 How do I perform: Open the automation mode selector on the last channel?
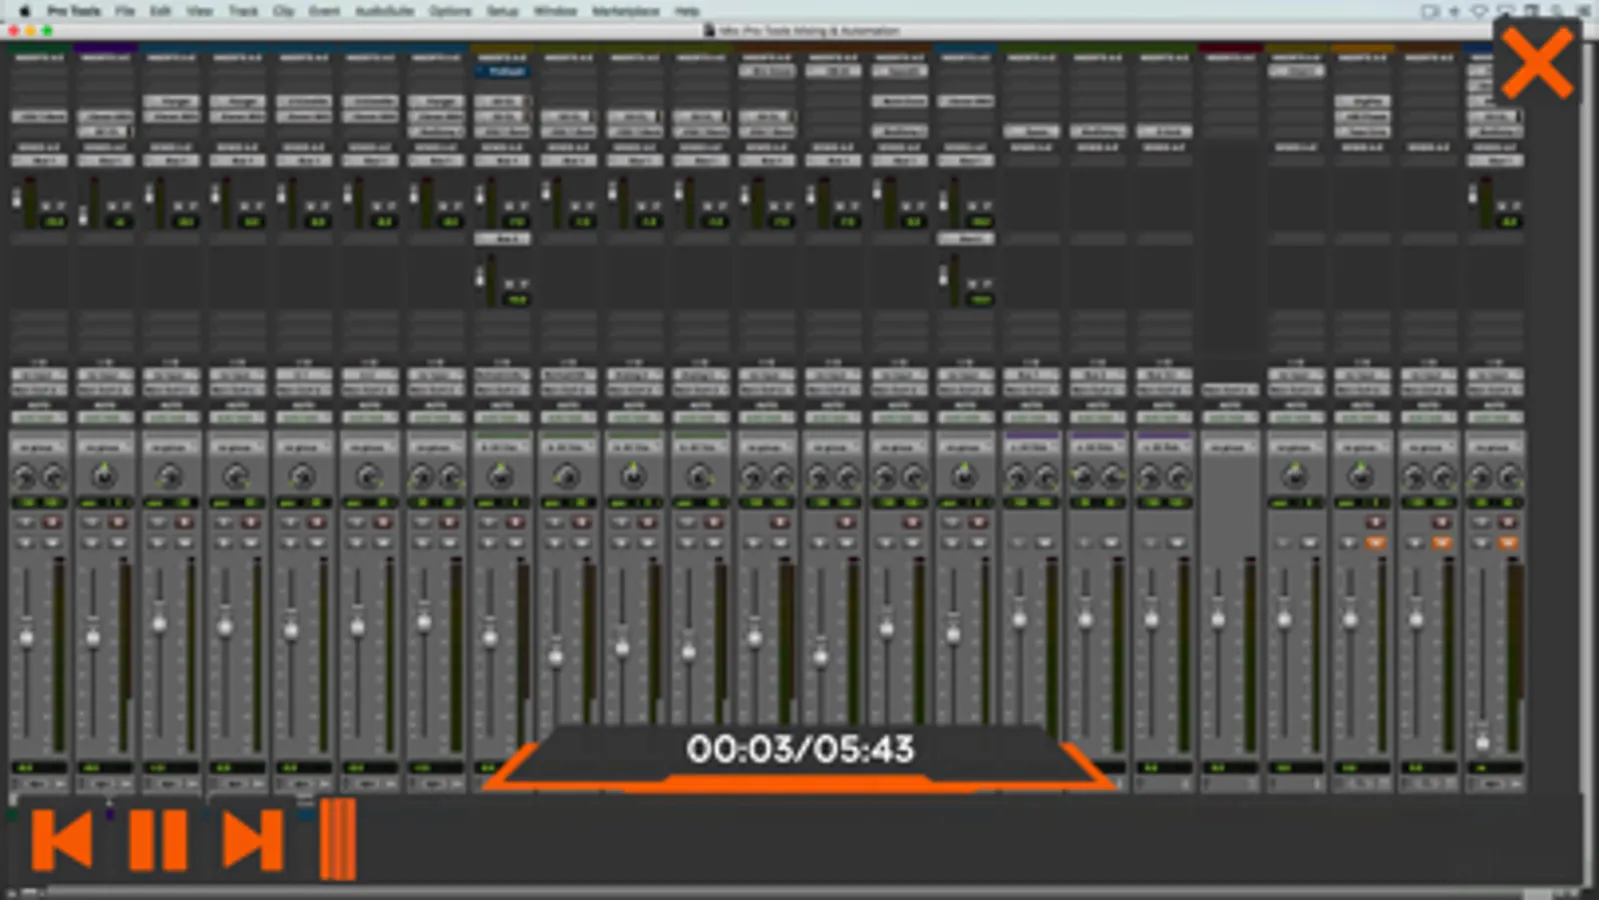(1495, 417)
